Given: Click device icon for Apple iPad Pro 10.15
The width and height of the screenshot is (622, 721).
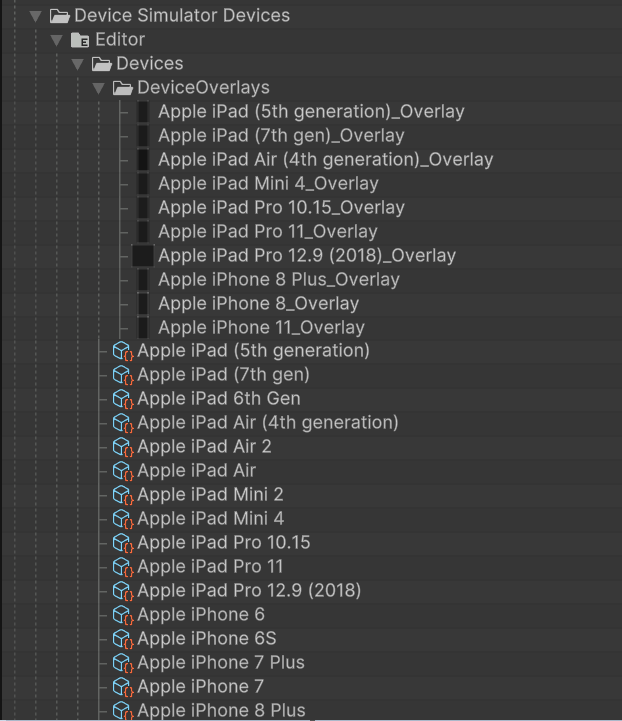Looking at the screenshot, I should pos(123,543).
